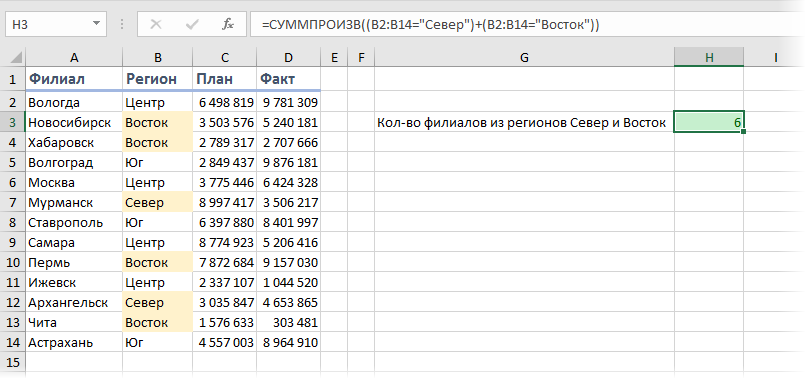Select the cell containing Чита

74,322
